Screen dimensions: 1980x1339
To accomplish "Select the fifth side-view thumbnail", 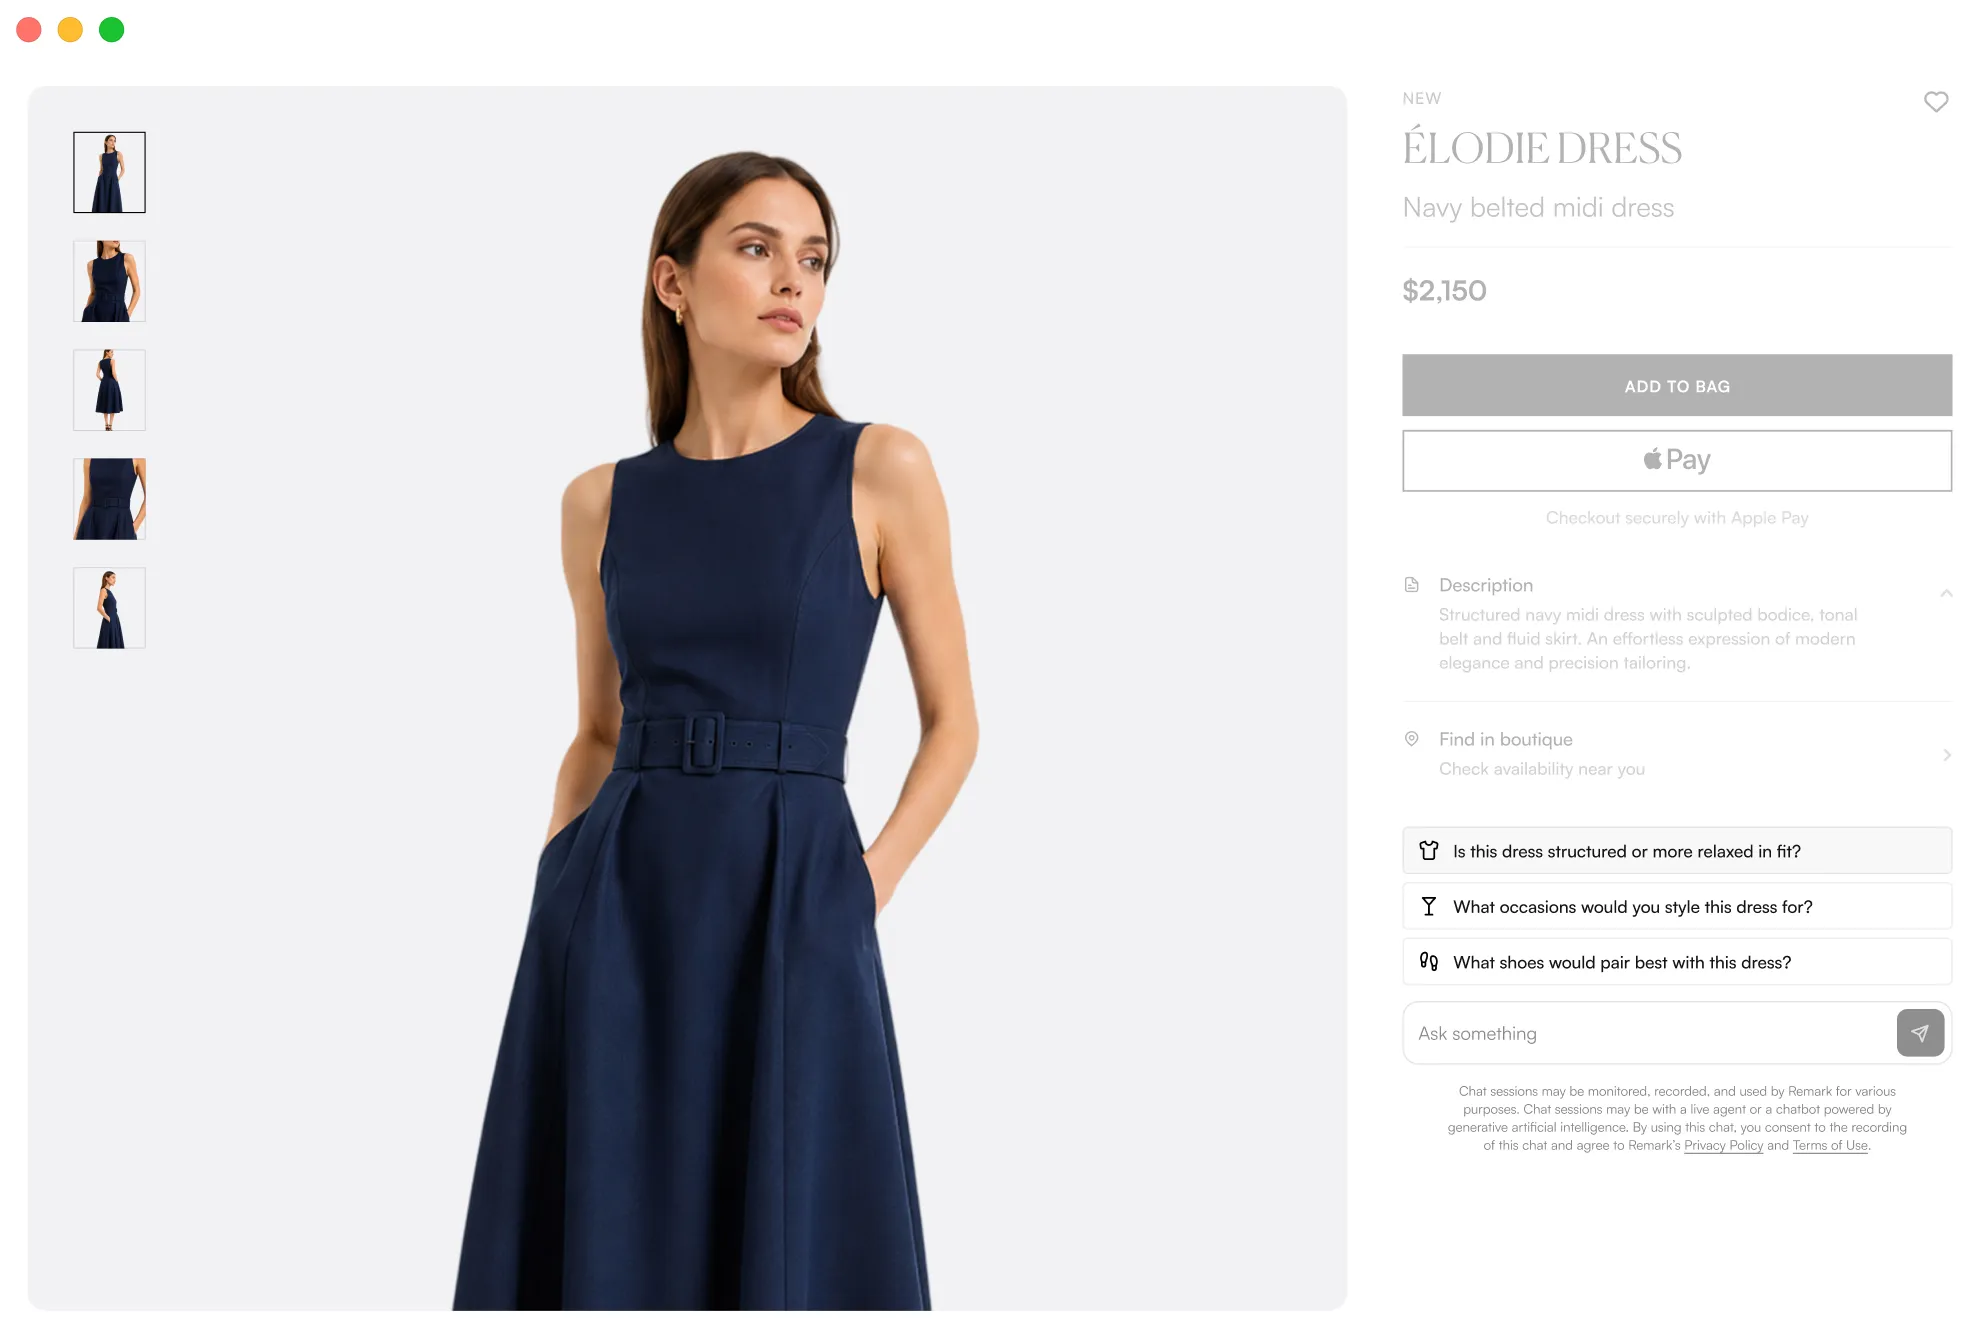I will click(110, 608).
